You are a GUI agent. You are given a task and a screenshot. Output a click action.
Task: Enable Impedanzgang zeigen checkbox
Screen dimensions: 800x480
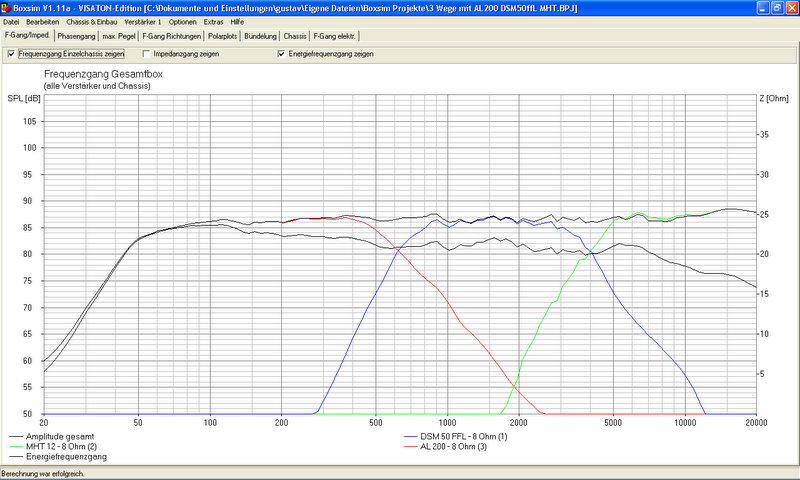[147, 54]
